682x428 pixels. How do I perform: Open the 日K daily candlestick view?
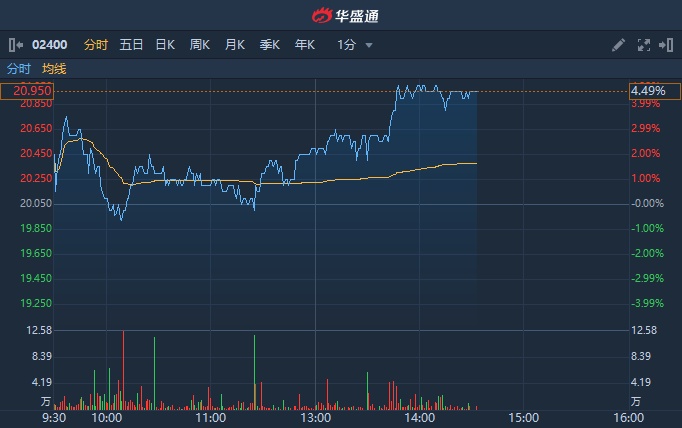(x=165, y=45)
